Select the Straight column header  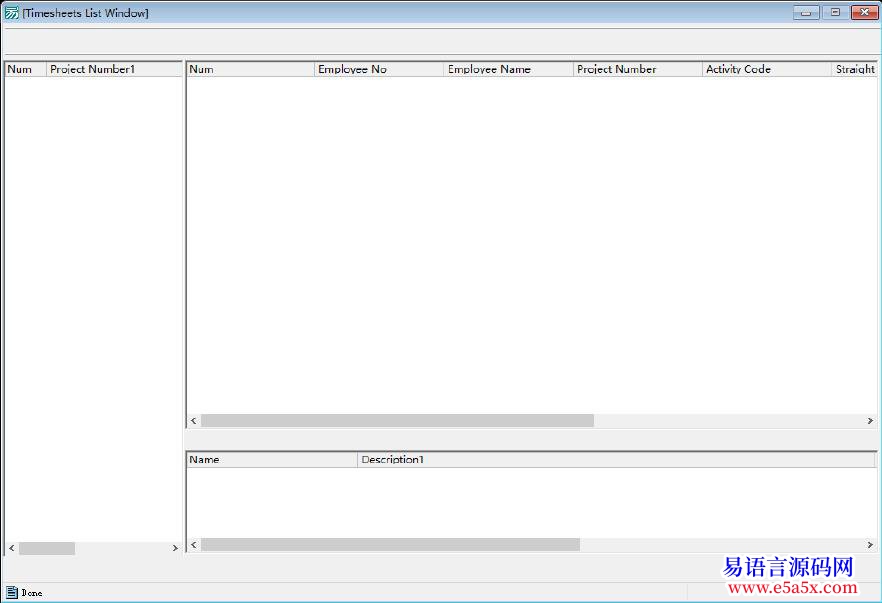855,69
